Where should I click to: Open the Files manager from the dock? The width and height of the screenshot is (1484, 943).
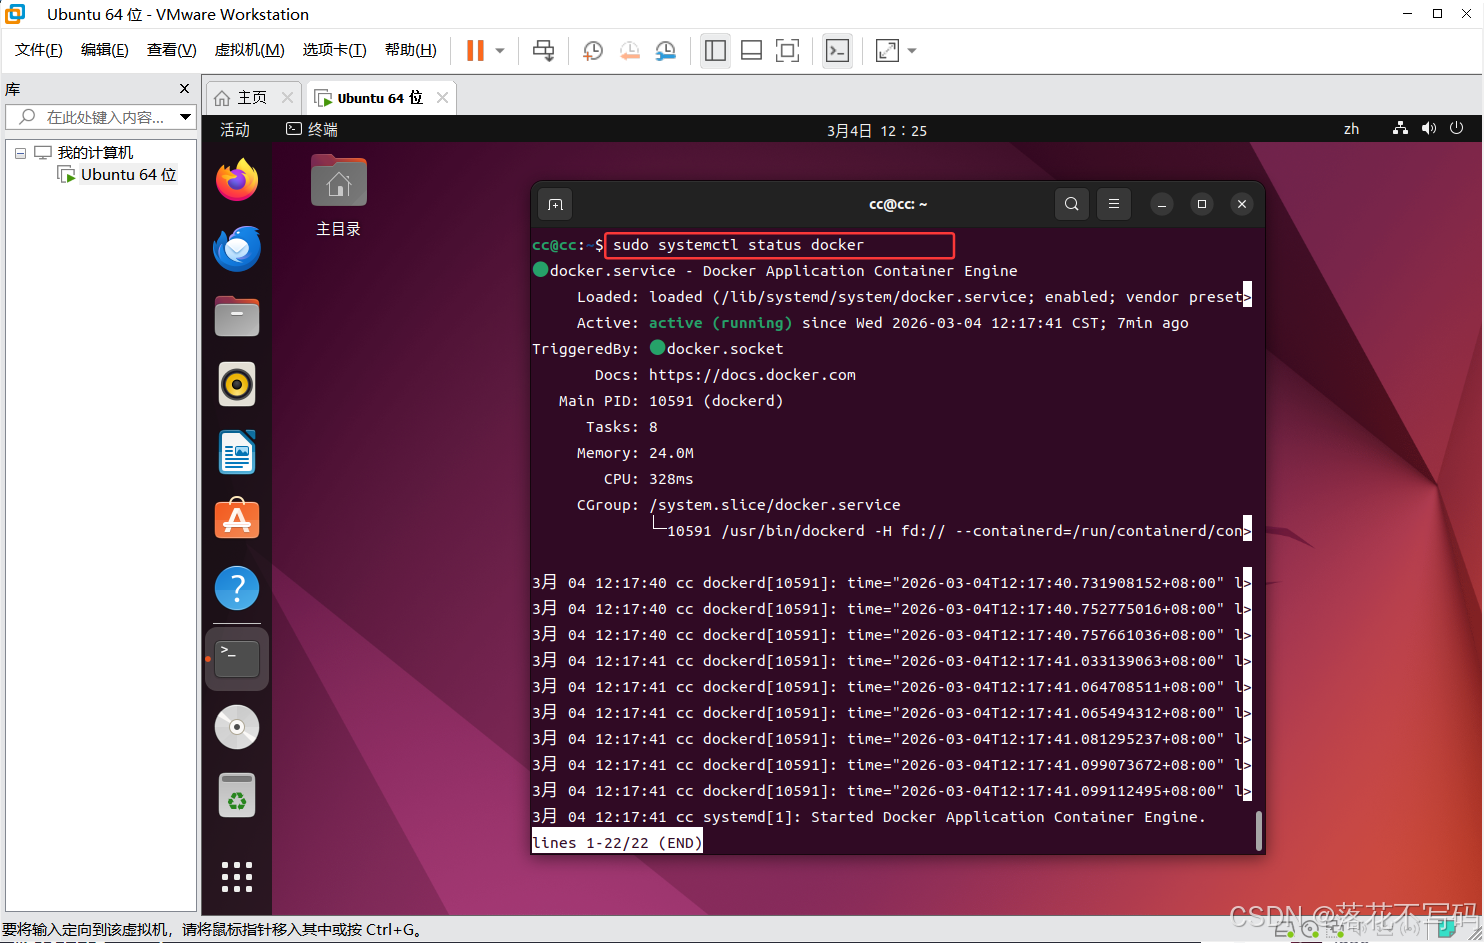pyautogui.click(x=237, y=317)
